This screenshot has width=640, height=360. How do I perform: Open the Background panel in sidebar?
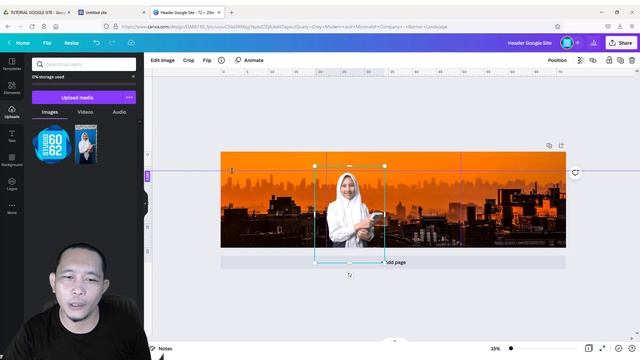tap(12, 160)
